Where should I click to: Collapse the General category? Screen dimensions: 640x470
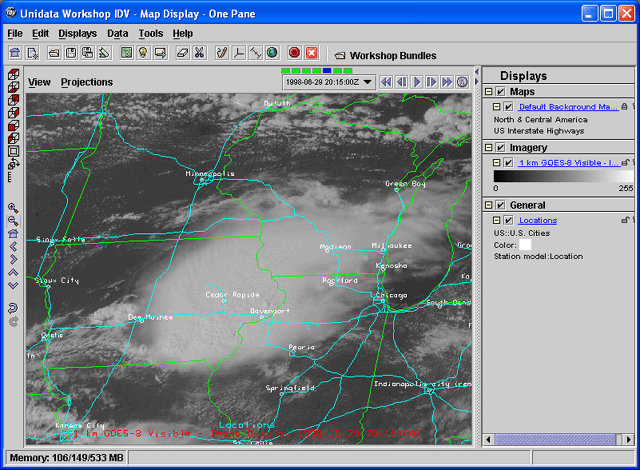tap(489, 206)
